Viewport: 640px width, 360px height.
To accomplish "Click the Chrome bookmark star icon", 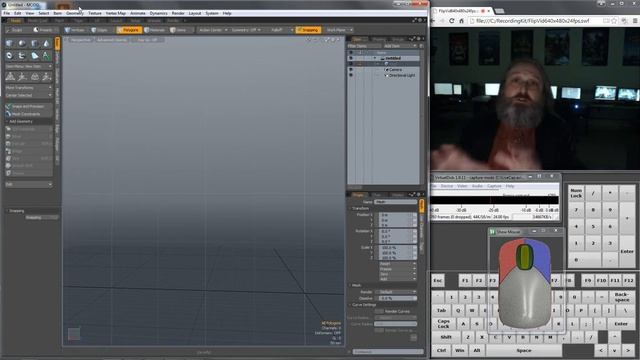I will coord(614,21).
